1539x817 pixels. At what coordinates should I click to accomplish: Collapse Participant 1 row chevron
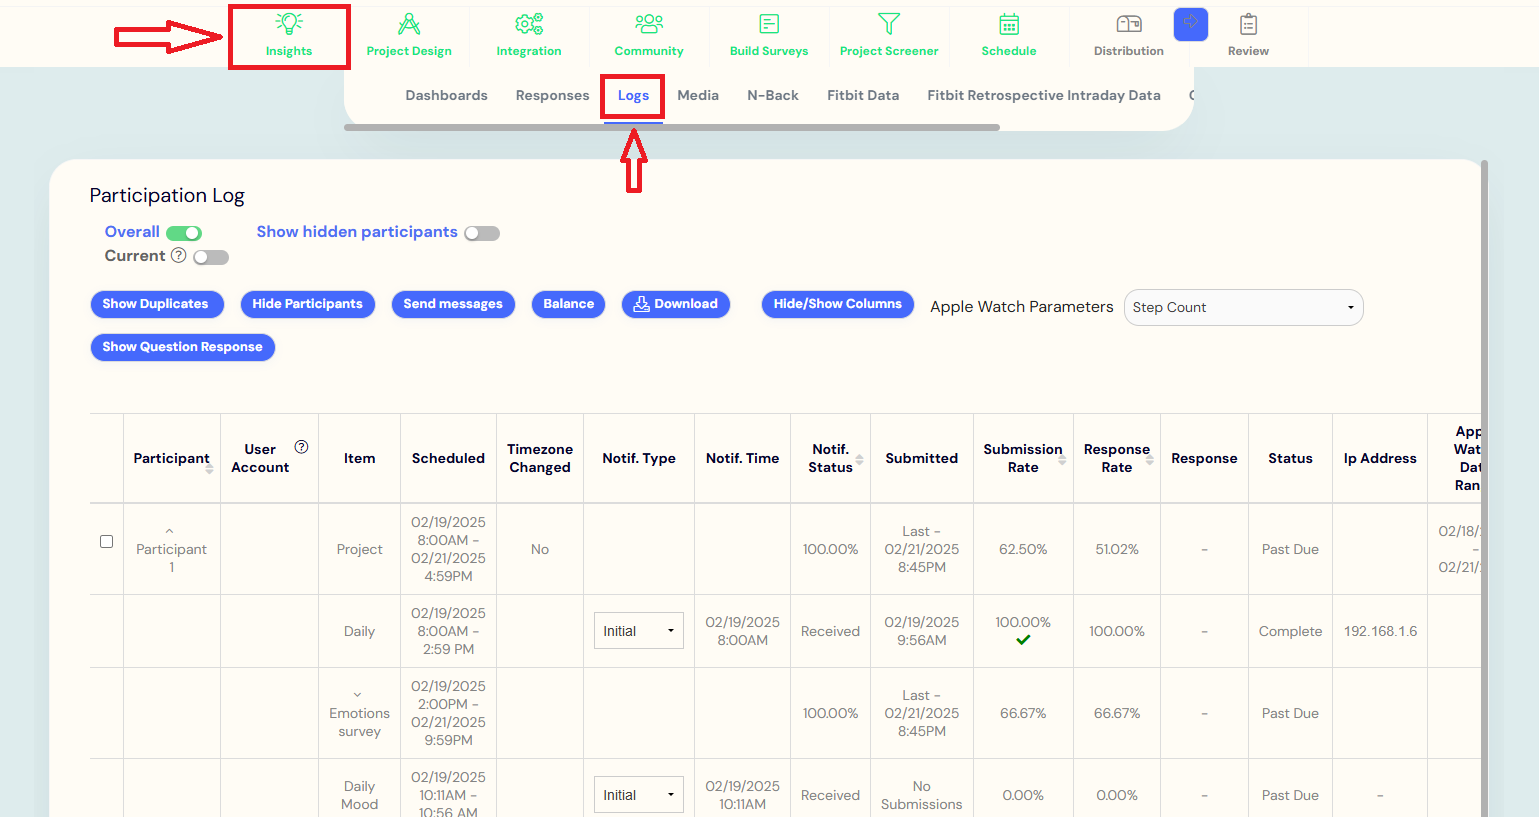click(170, 531)
